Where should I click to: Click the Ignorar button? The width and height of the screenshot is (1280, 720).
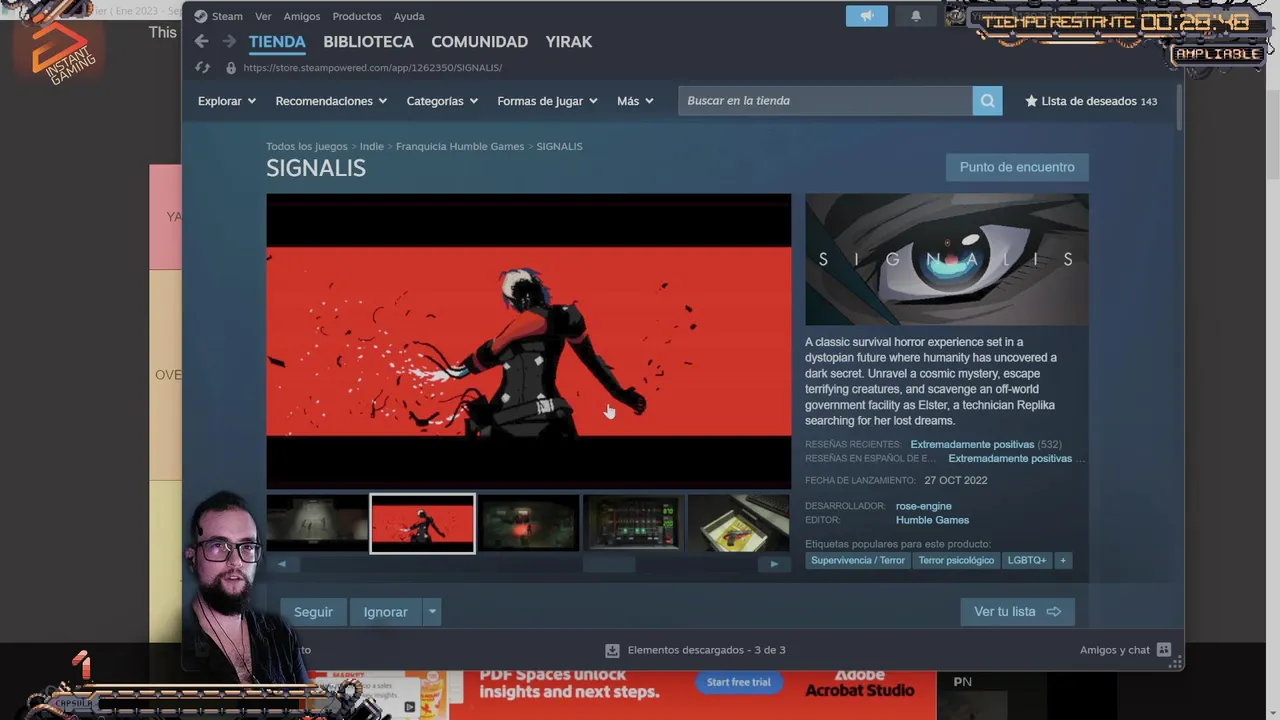tap(386, 612)
